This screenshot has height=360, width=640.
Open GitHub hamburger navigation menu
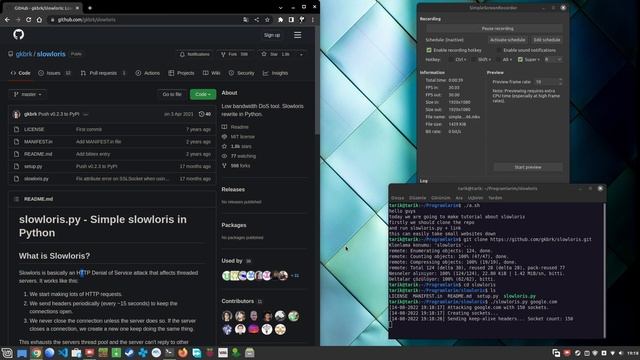298,35
